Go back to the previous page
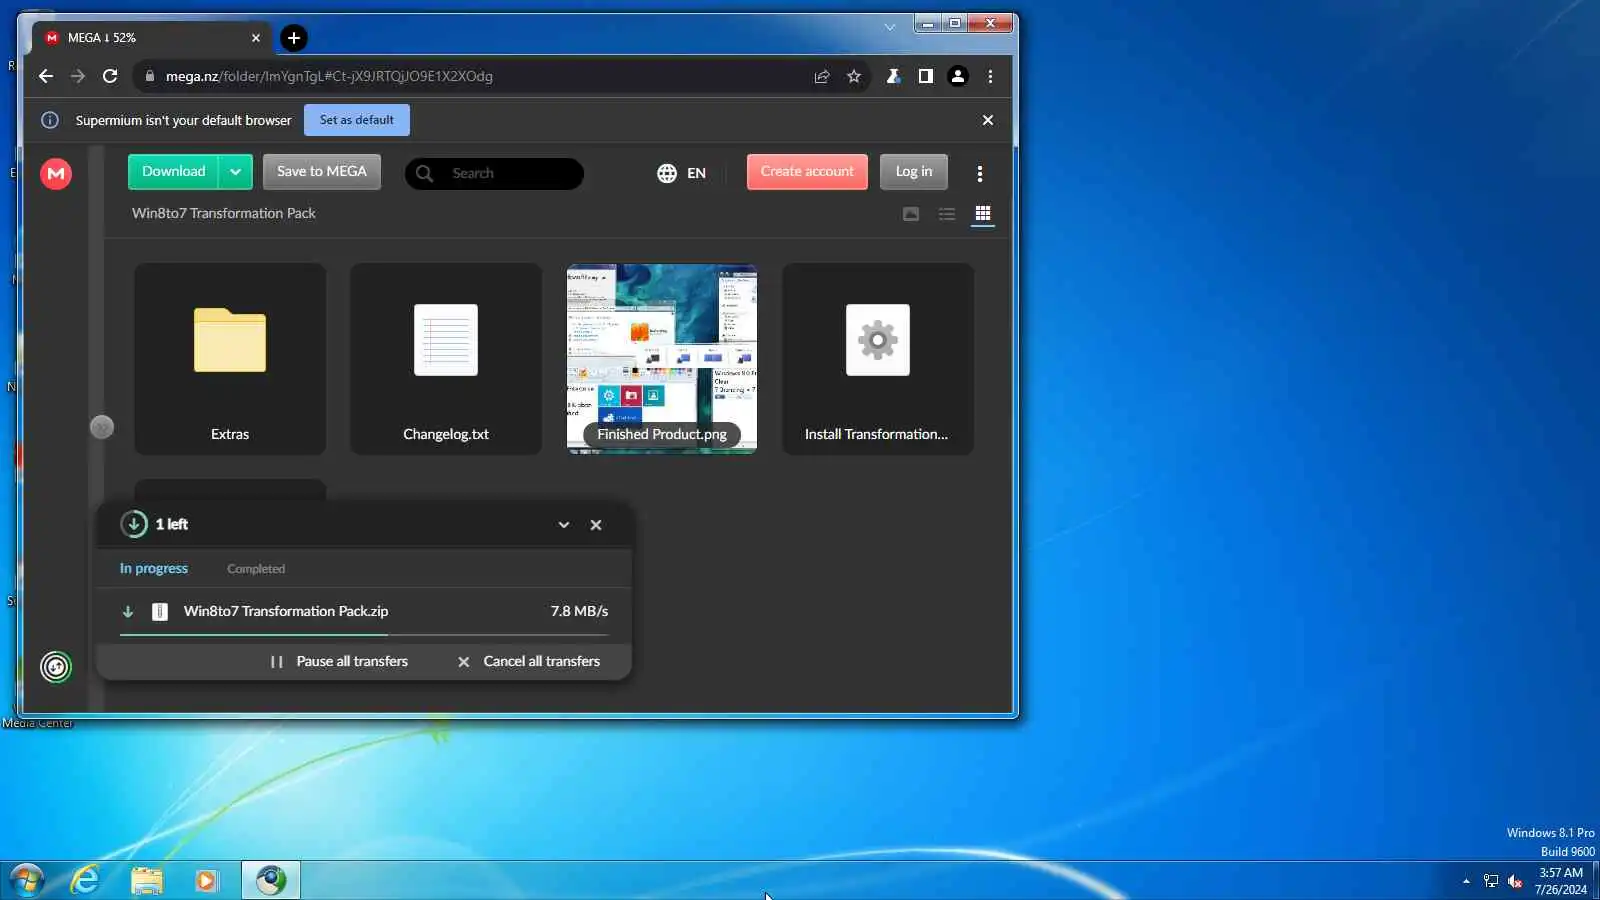The height and width of the screenshot is (900, 1600). coord(46,76)
